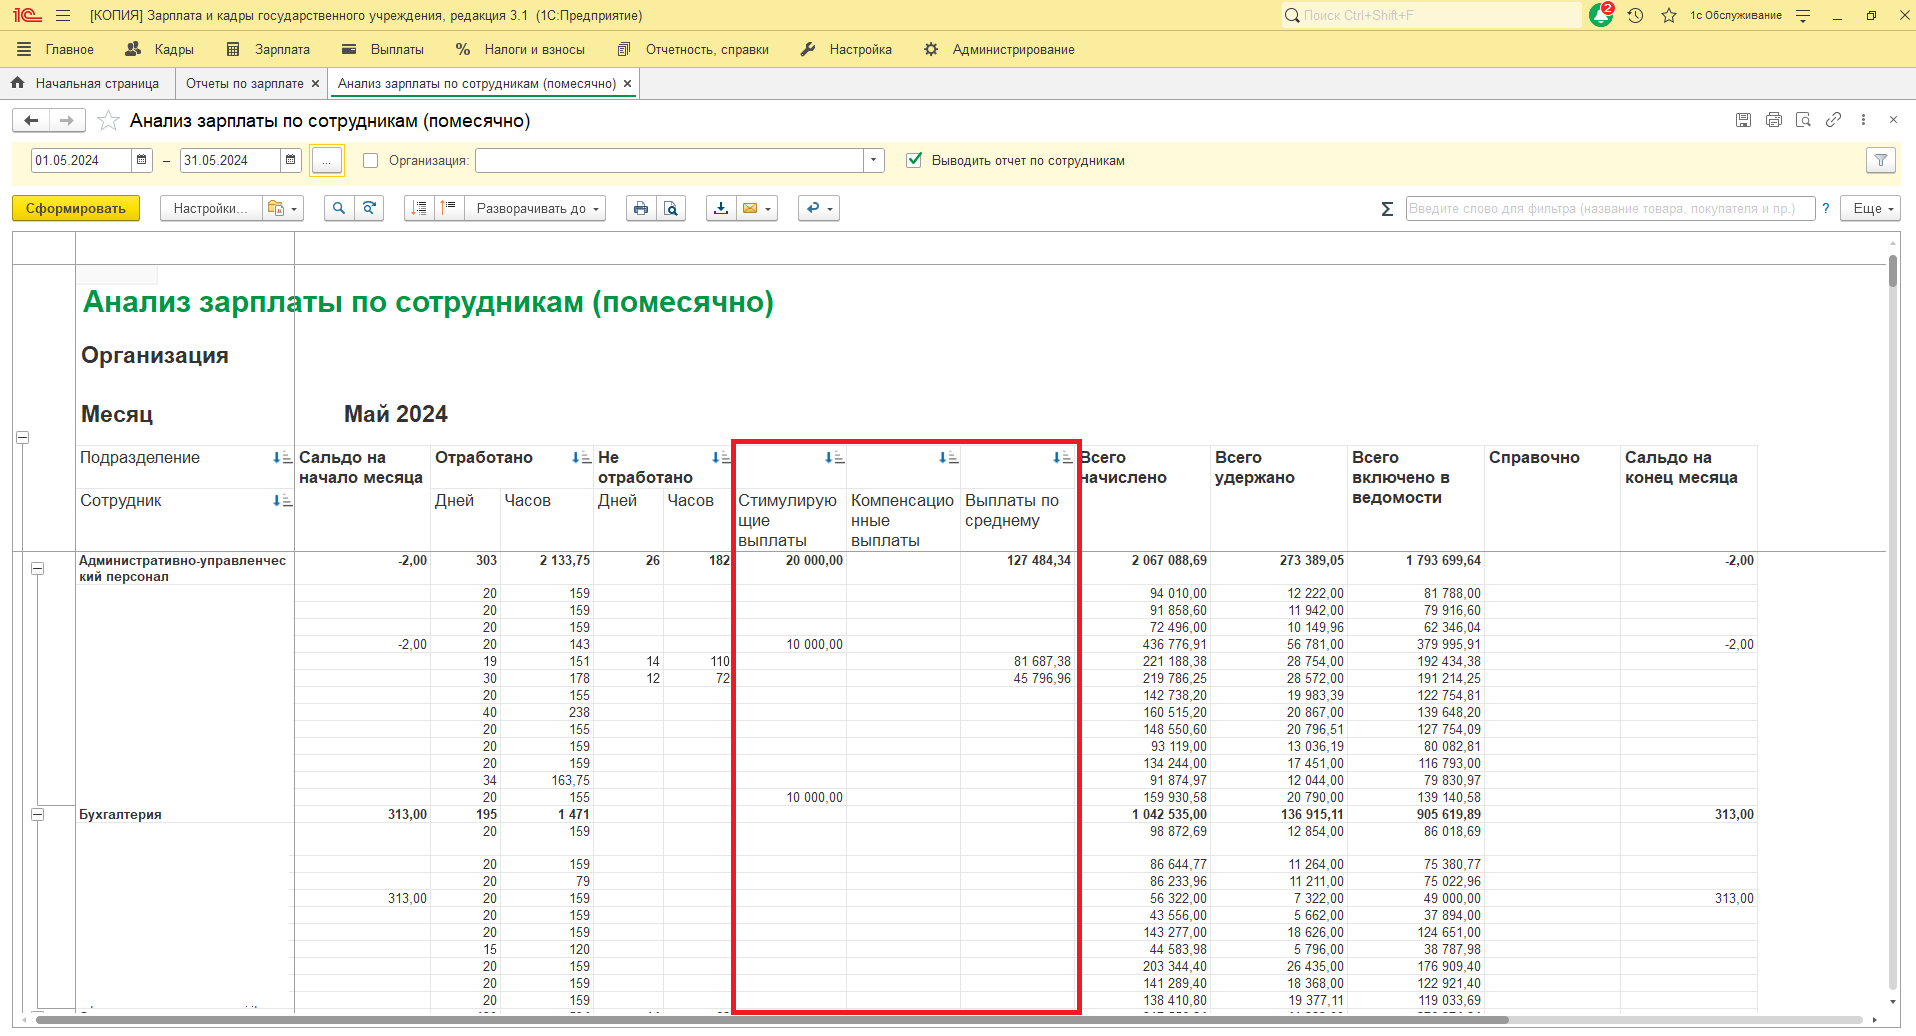
Task: Send the report by email envelope
Action: (x=750, y=208)
